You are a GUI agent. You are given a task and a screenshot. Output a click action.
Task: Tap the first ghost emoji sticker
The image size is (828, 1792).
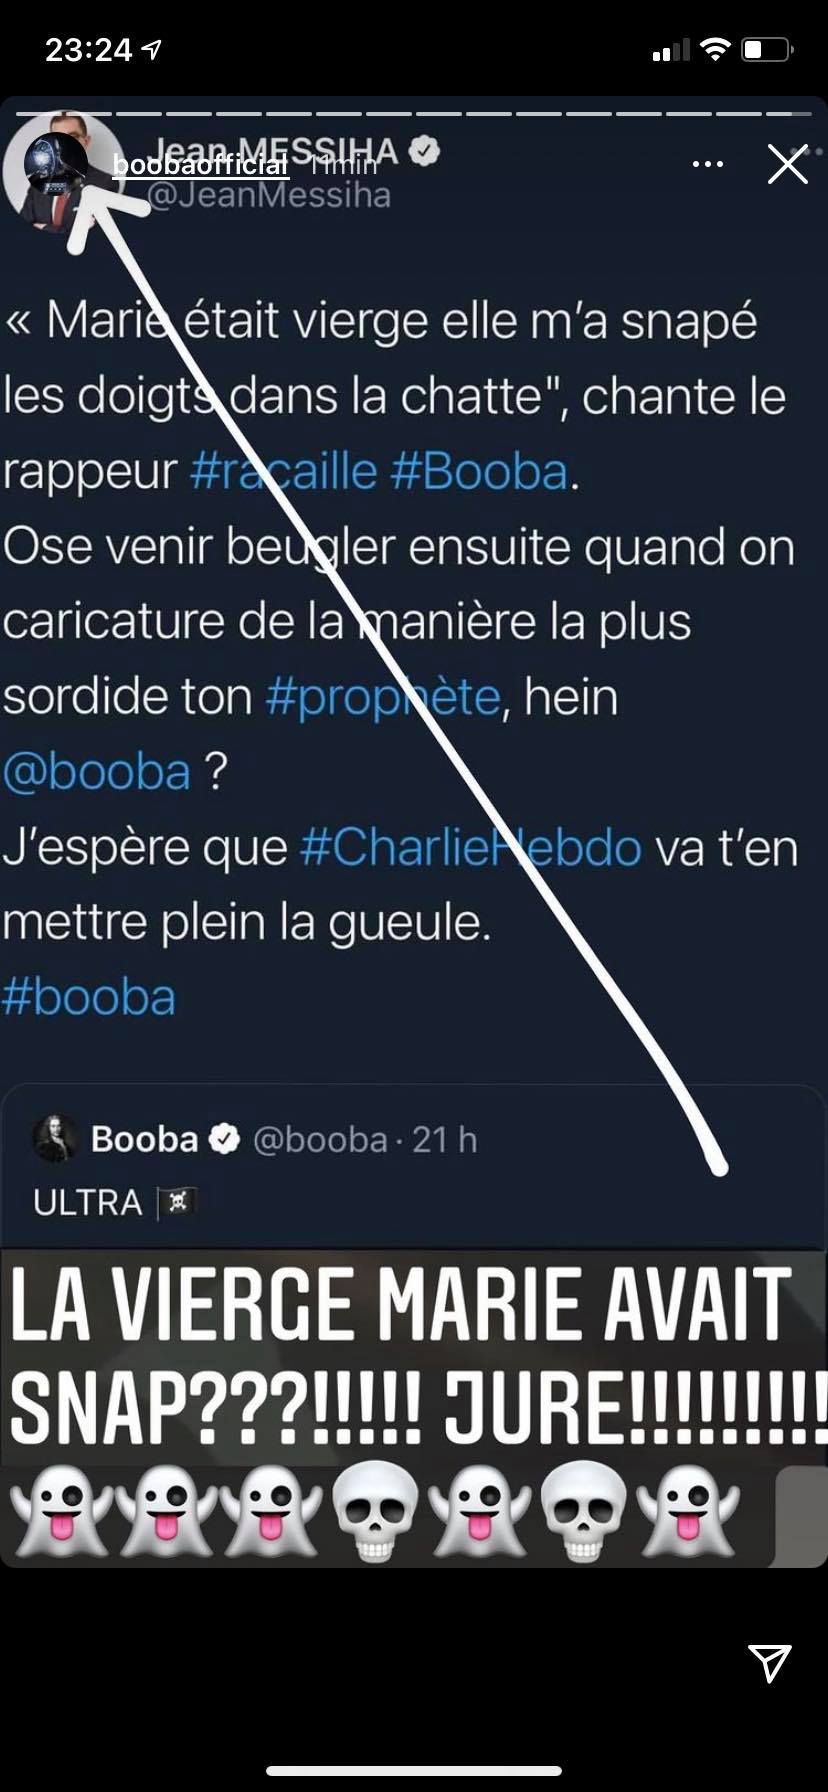click(60, 1512)
